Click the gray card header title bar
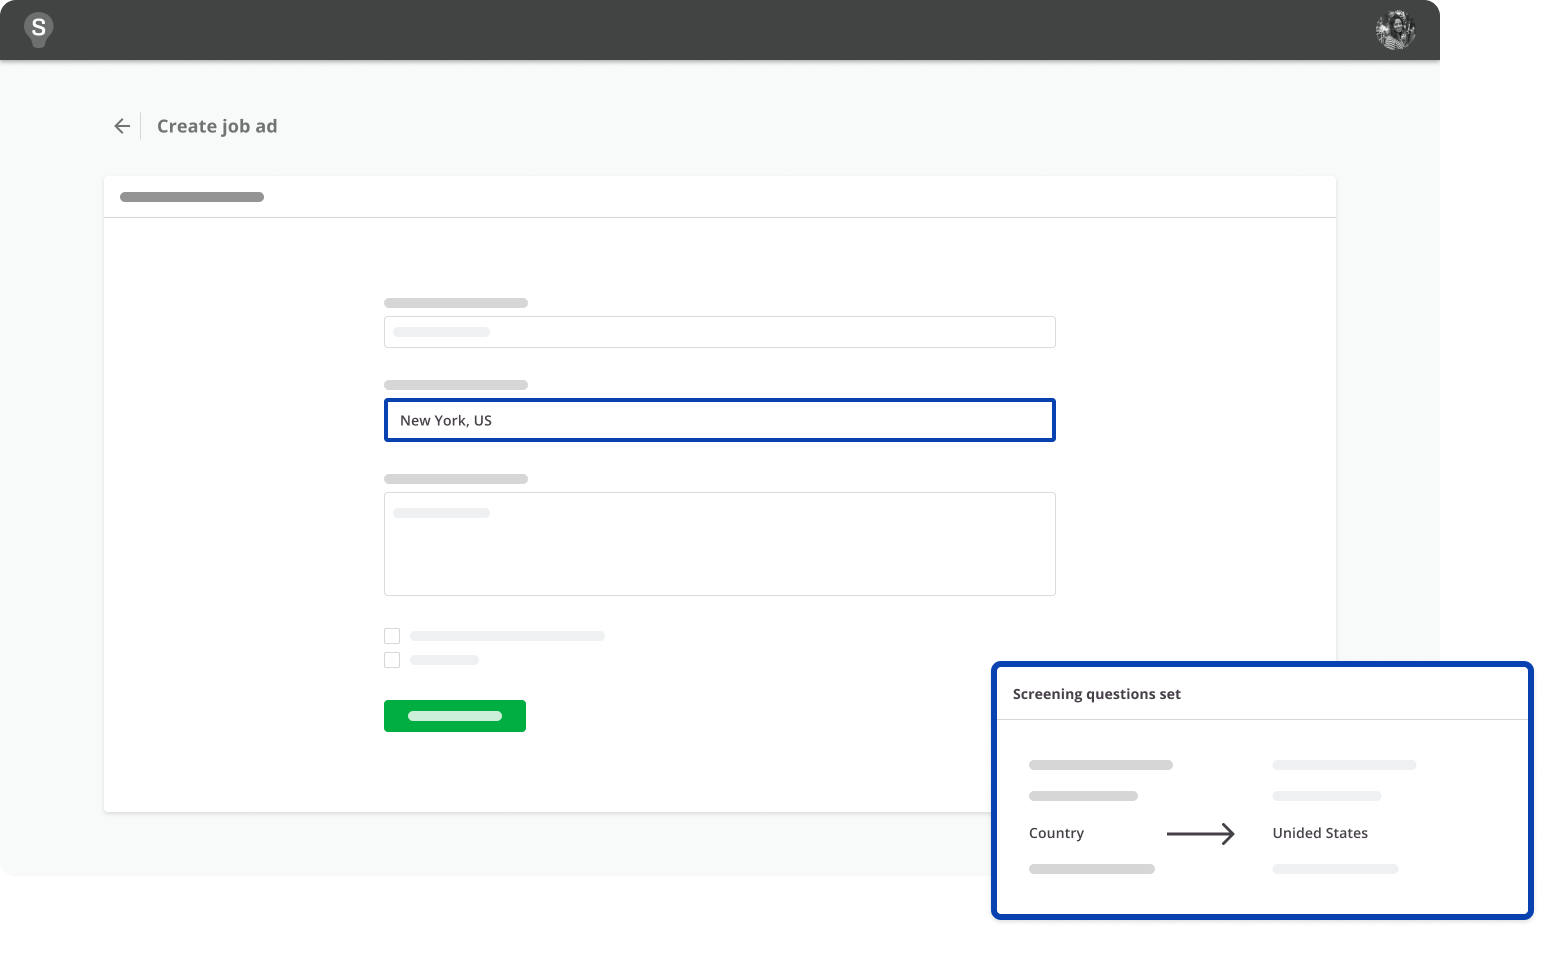Image resolution: width=1568 pixels, height=954 pixels. coord(192,197)
